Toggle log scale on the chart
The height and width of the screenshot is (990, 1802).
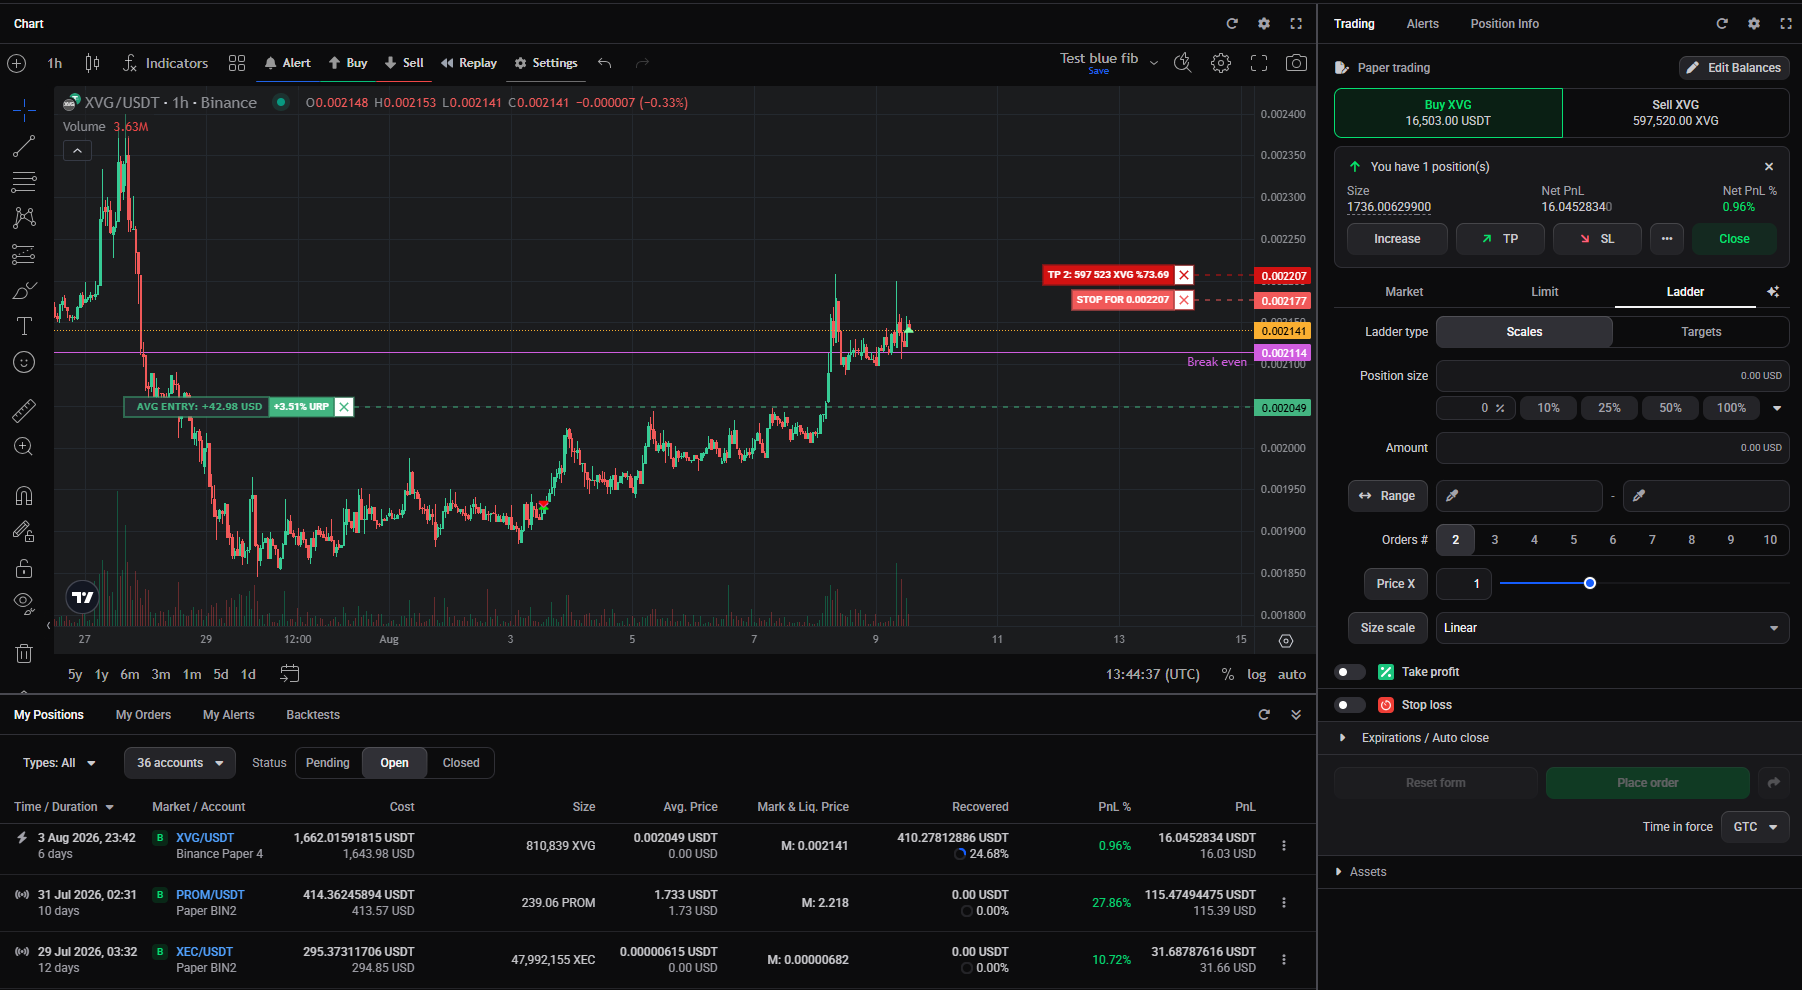(1256, 674)
